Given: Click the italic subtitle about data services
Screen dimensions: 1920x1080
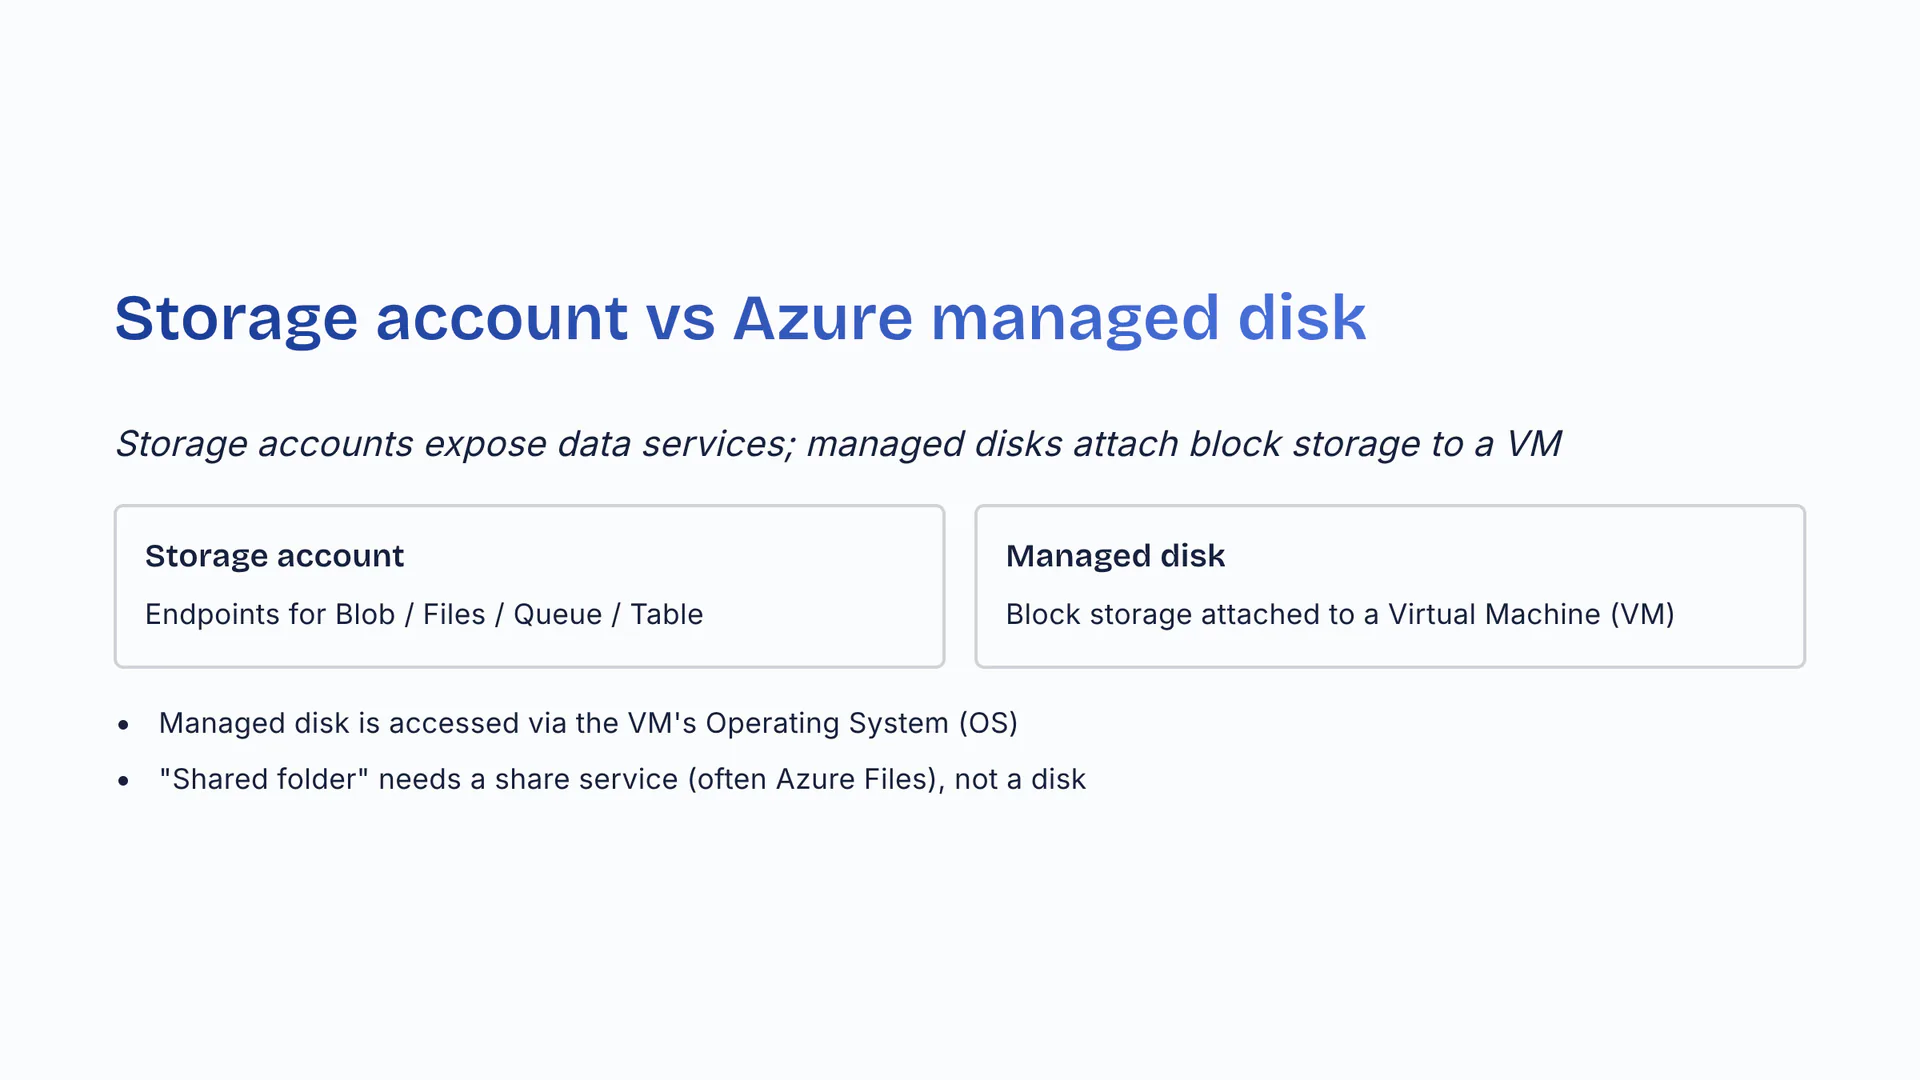Looking at the screenshot, I should pyautogui.click(x=838, y=443).
